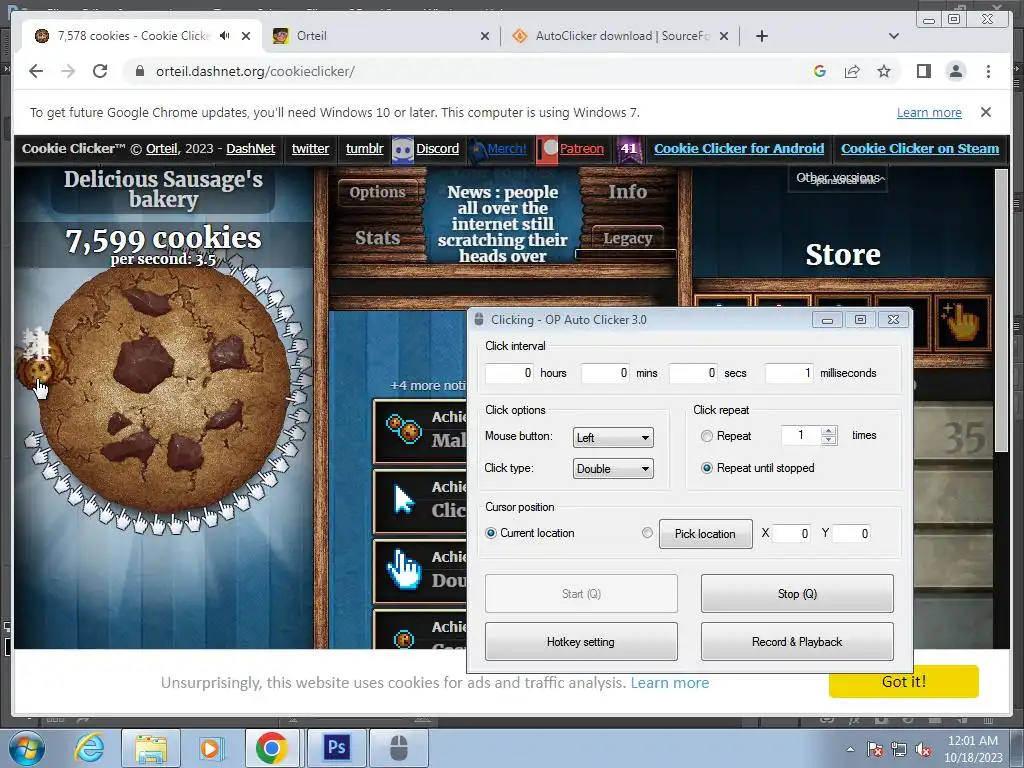
Task: Open Windows Explorer folder on taskbar
Action: click(152, 748)
